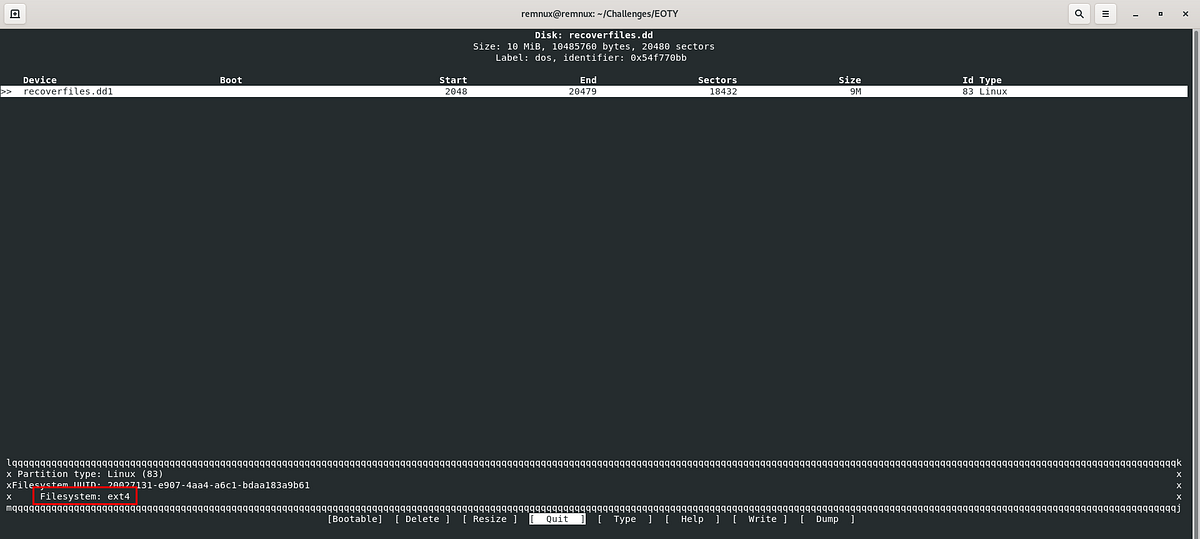Click the terminal window title text

pos(600,14)
